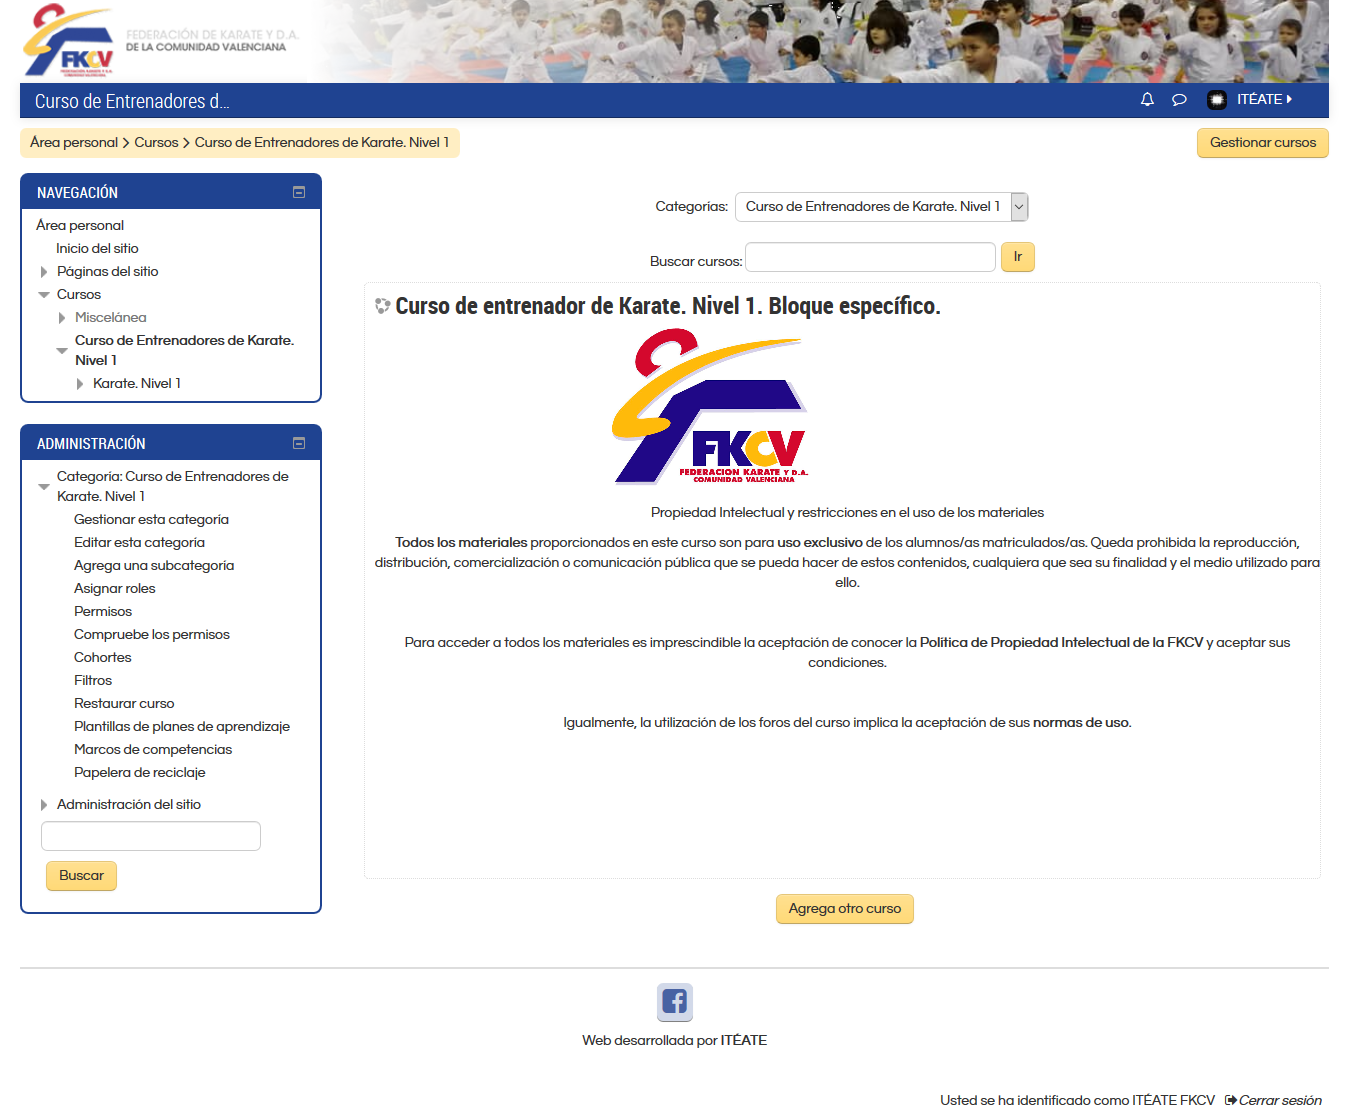Select Agrega una subcategoría

click(x=154, y=566)
